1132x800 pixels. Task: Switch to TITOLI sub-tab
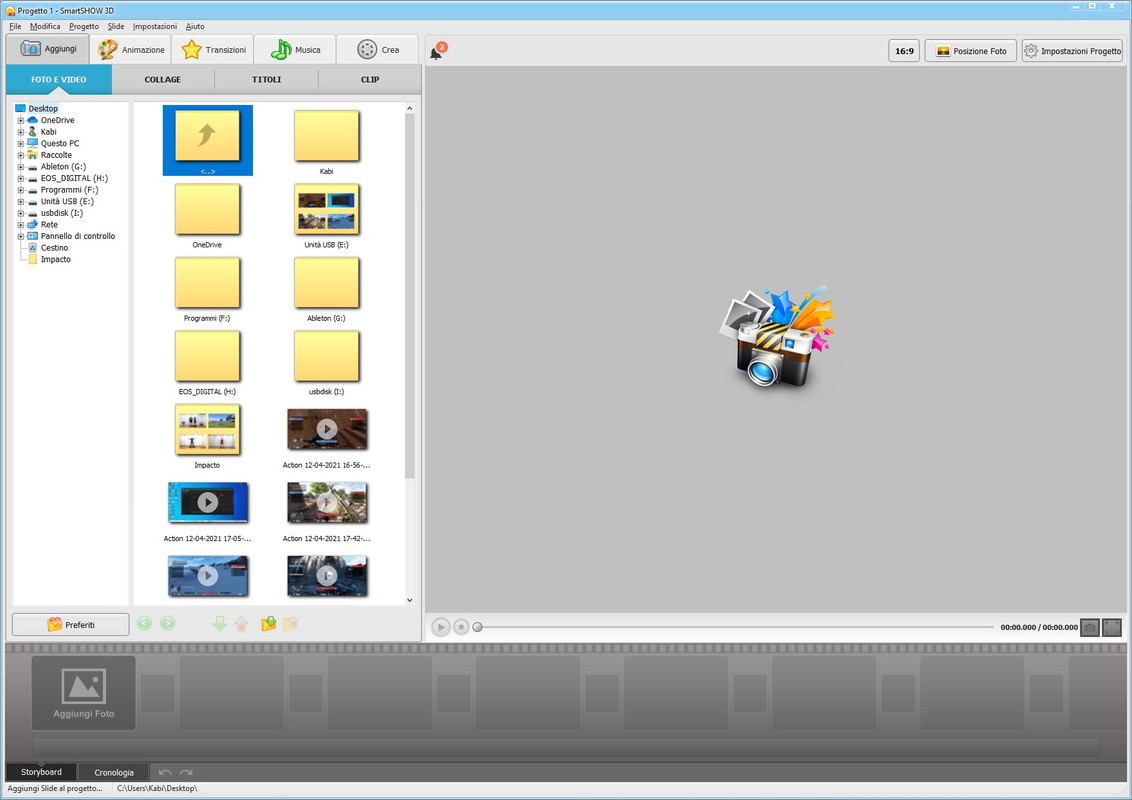266,79
